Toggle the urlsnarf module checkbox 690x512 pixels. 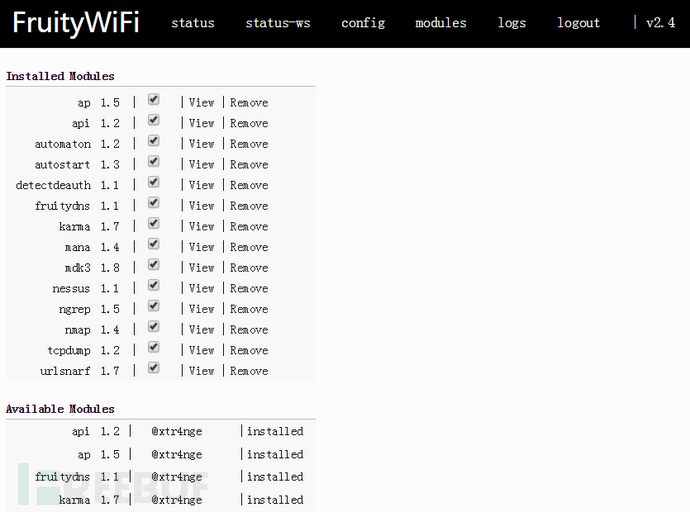click(x=153, y=368)
